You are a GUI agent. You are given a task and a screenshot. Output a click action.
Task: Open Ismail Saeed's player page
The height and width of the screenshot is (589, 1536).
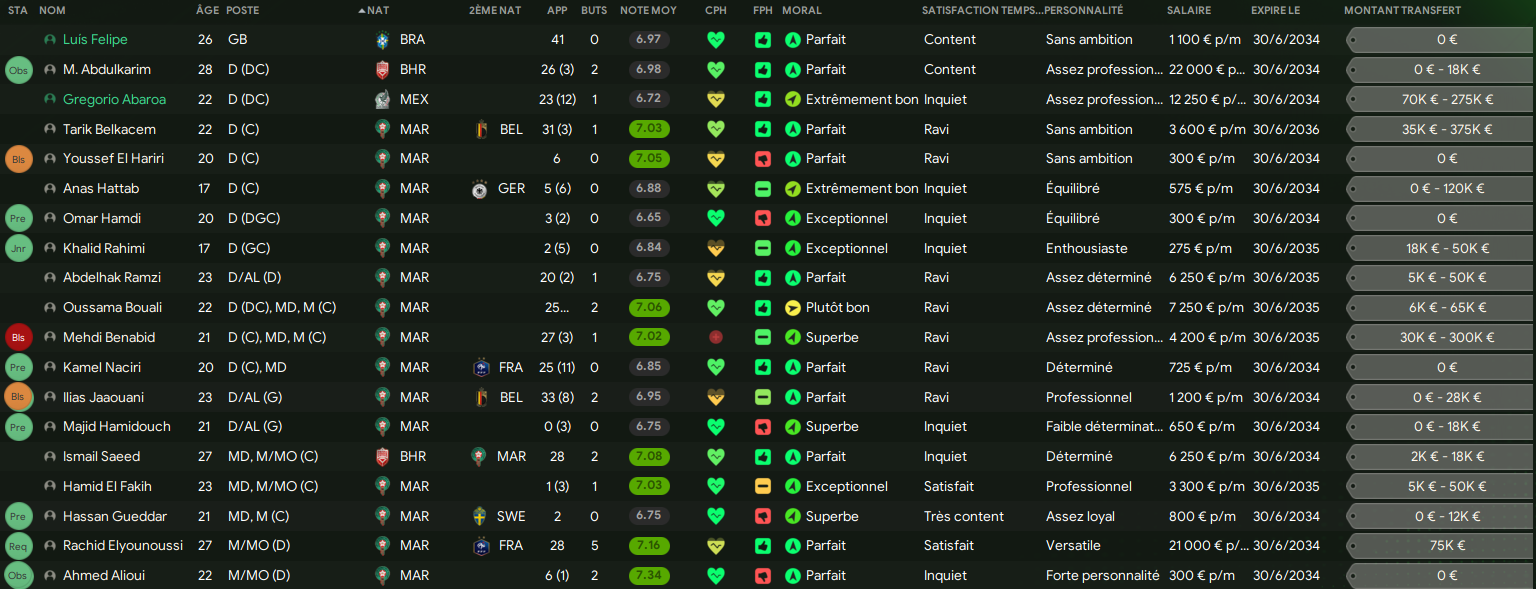click(101, 457)
